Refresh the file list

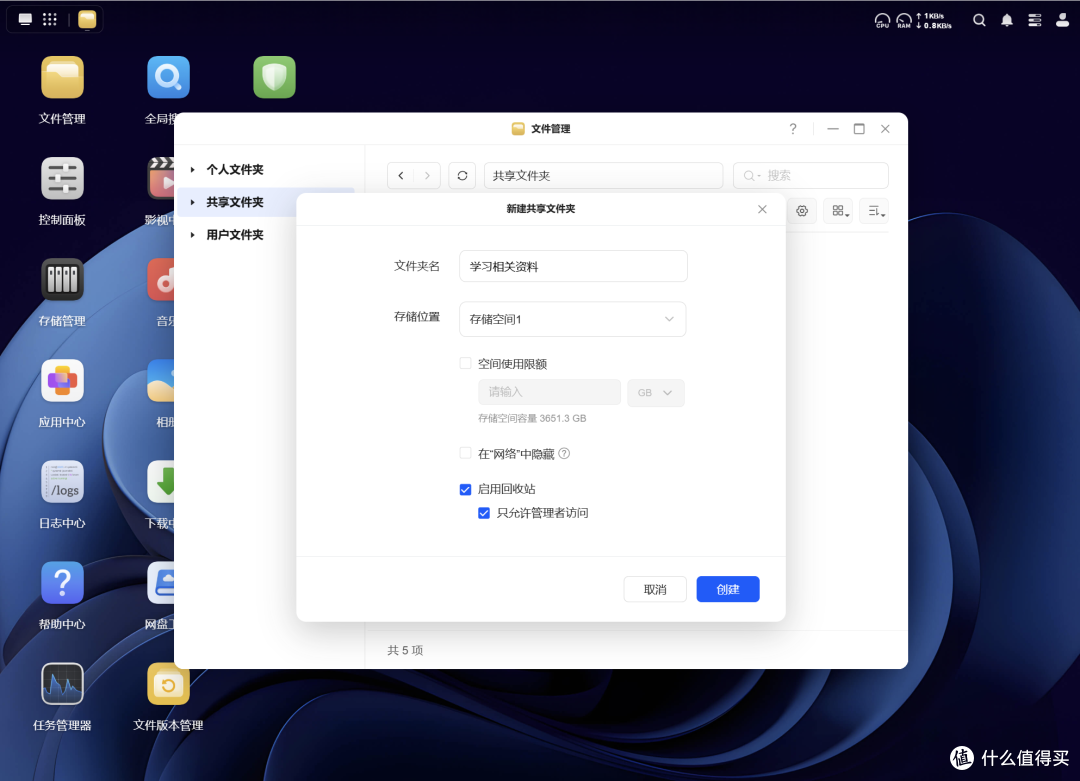pos(462,176)
